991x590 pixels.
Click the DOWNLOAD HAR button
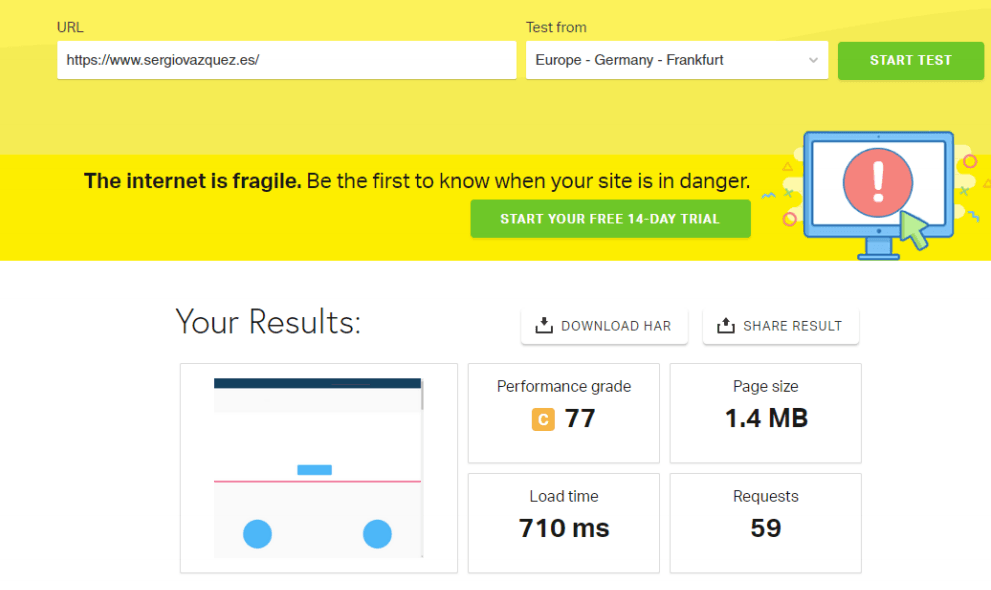(x=604, y=326)
